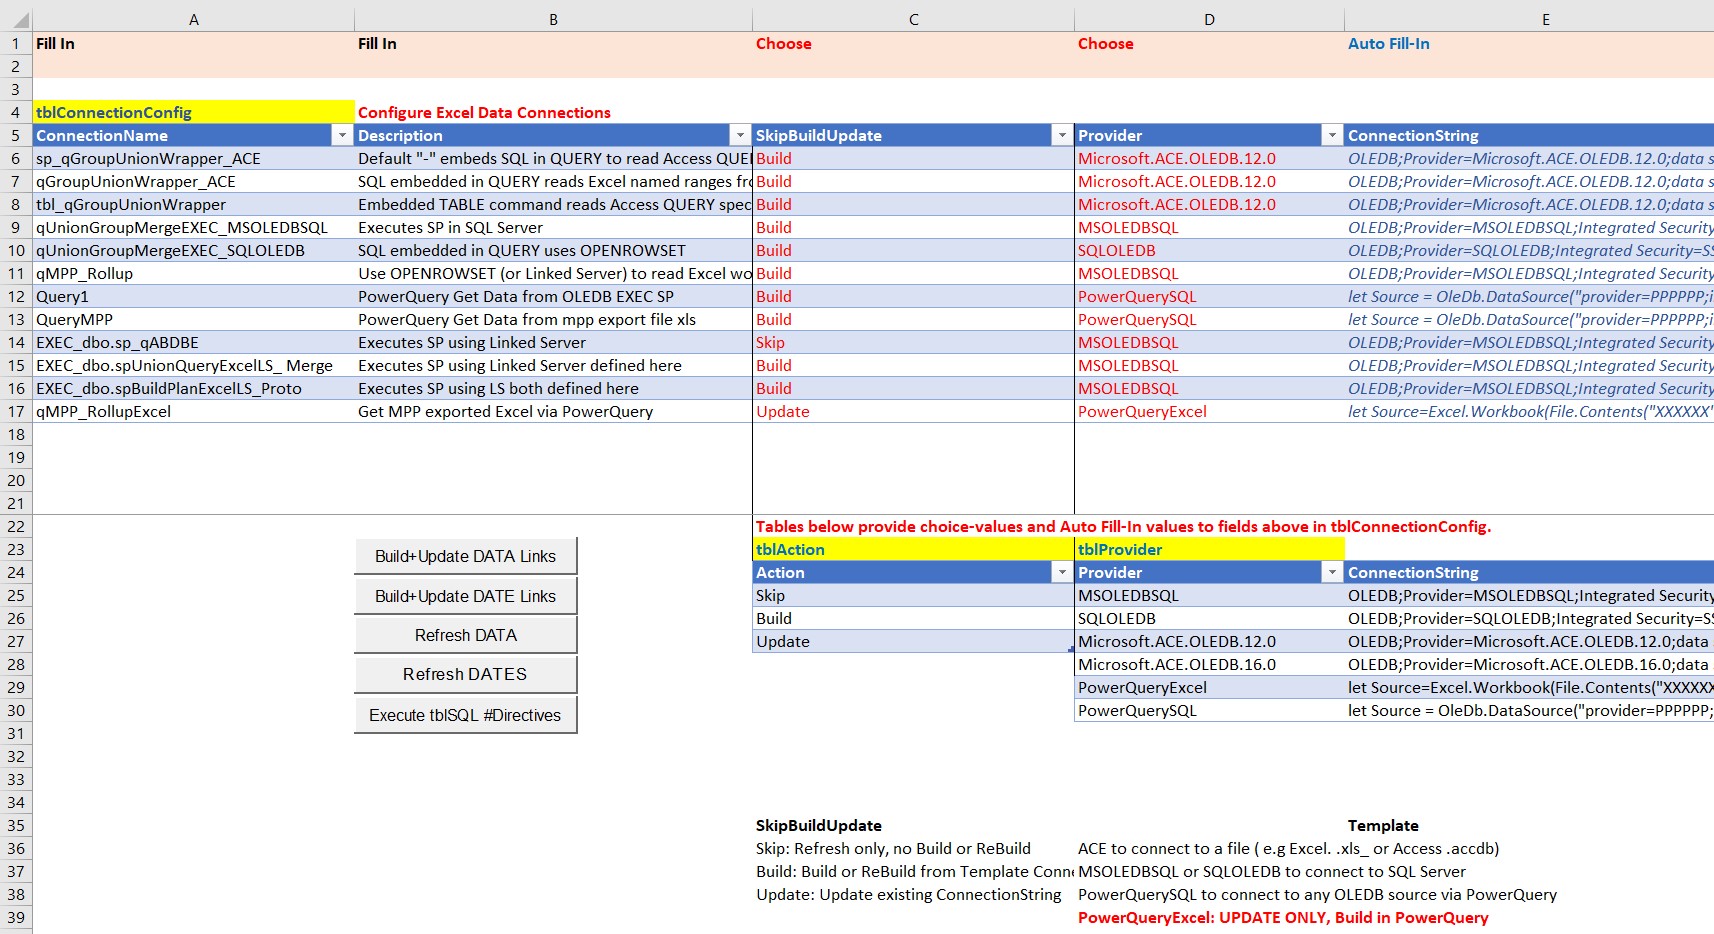Select the qMPP_Rollup cell in row 11
1714x934 pixels.
tap(194, 273)
